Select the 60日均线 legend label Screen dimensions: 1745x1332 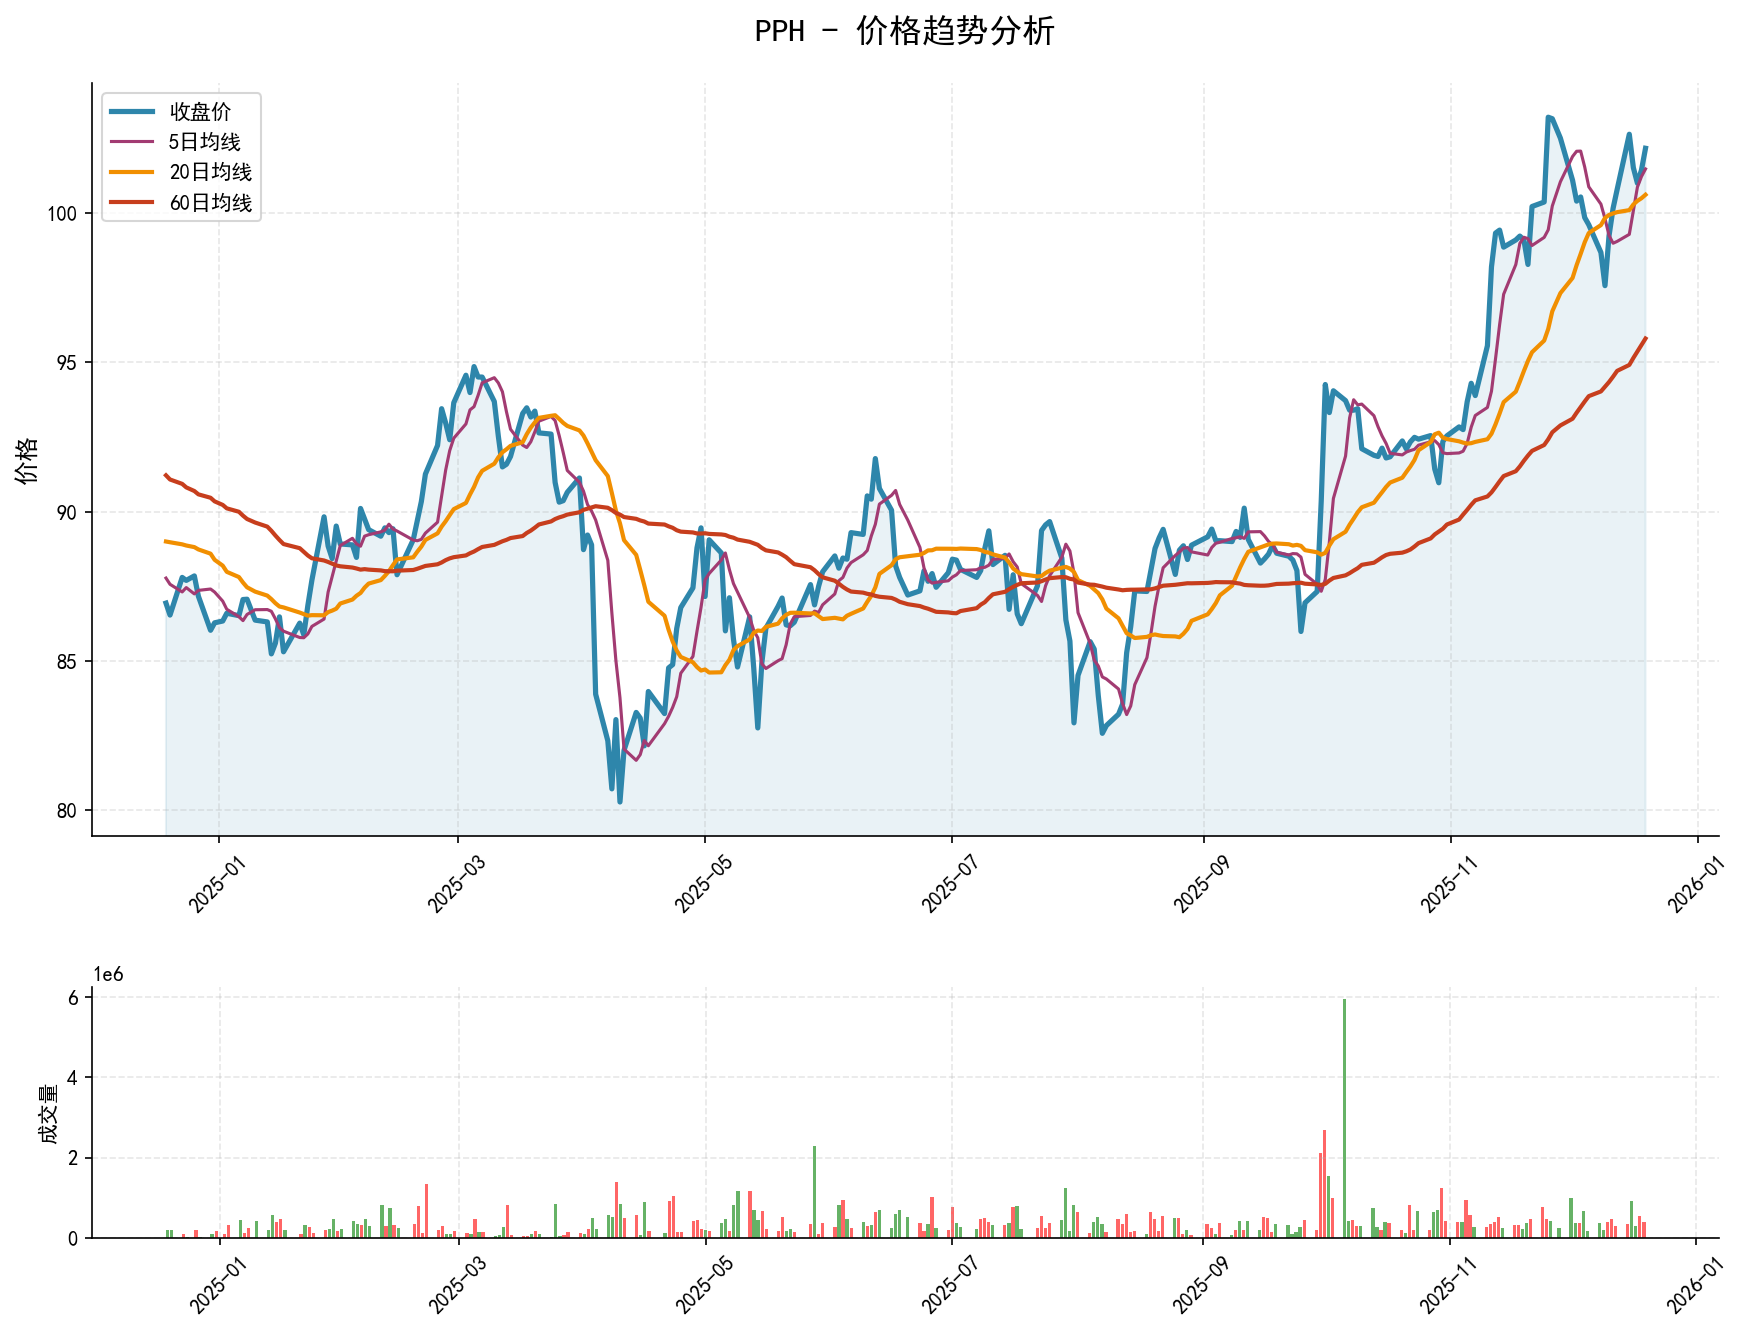[x=210, y=202]
